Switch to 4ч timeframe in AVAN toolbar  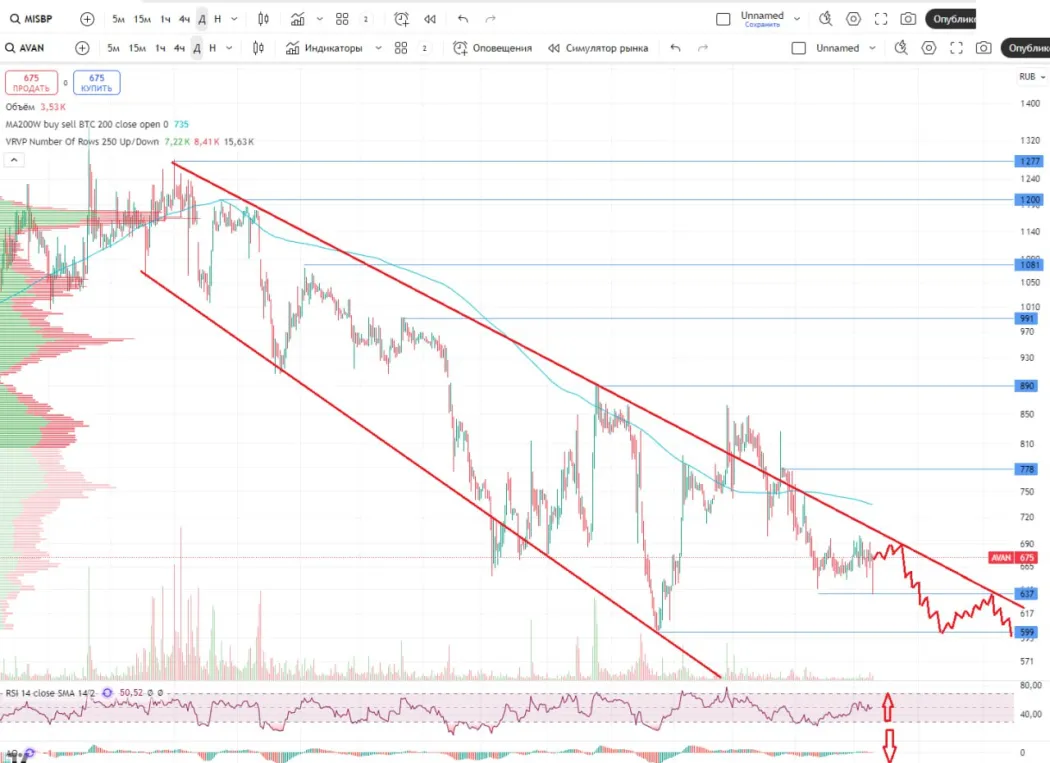pos(179,48)
